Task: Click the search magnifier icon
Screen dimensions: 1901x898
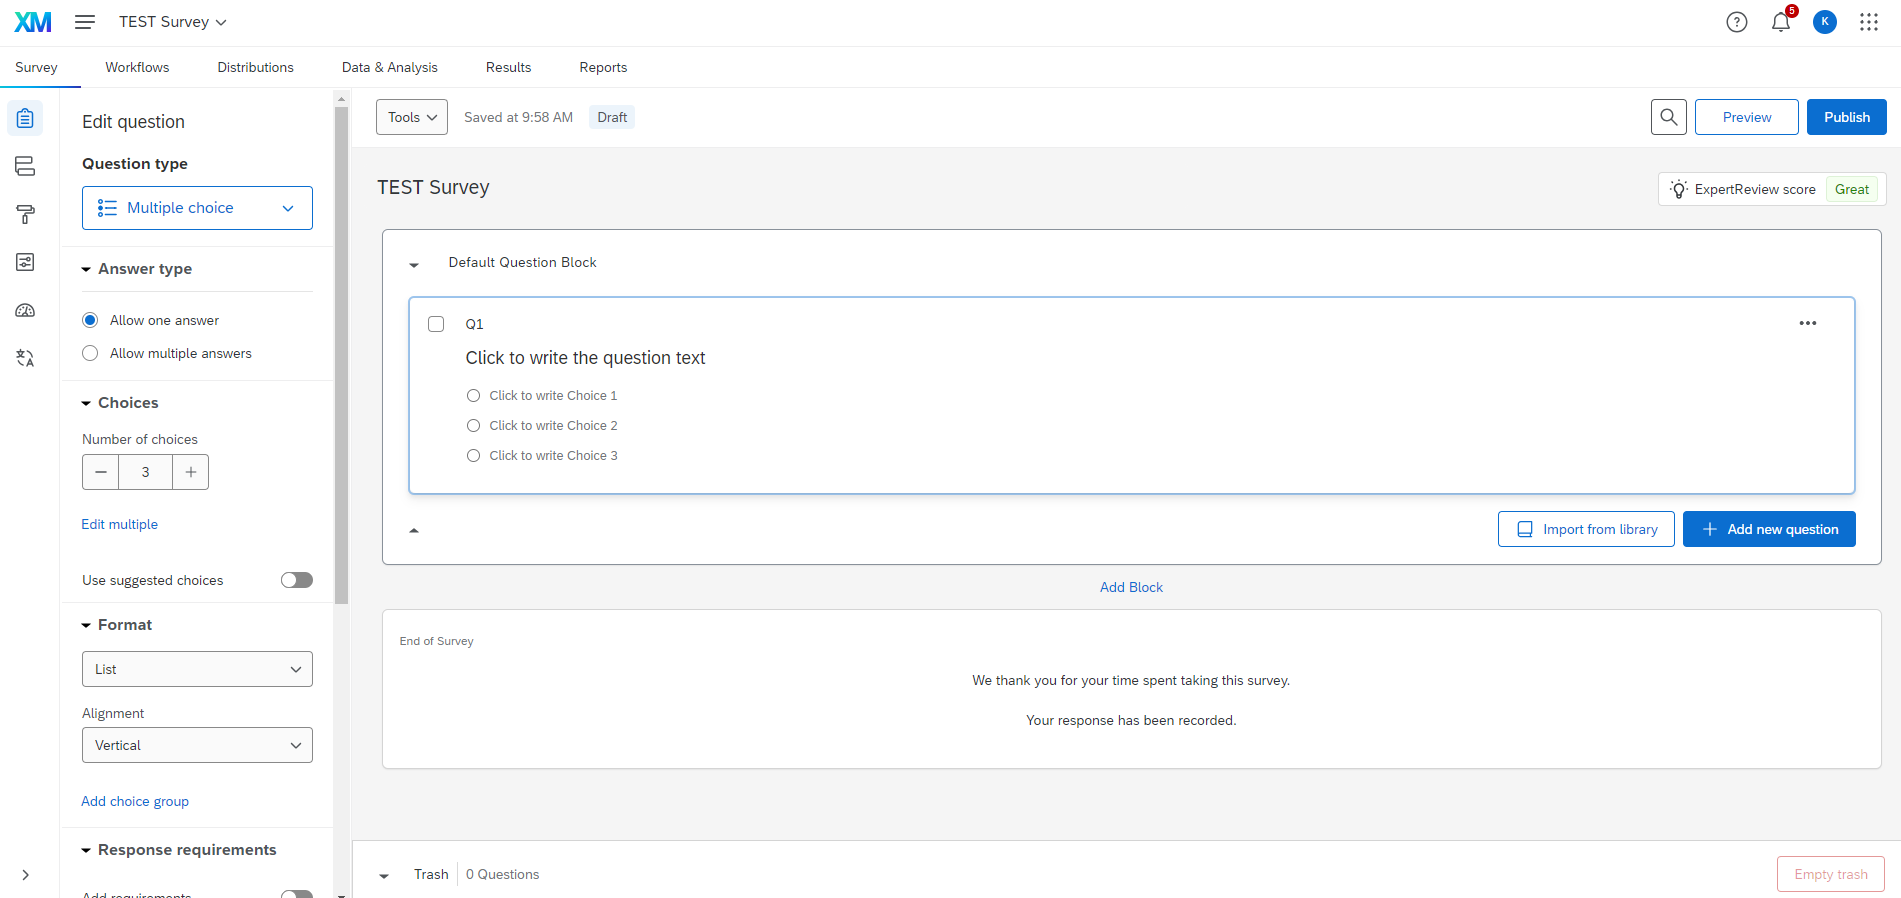Action: pyautogui.click(x=1669, y=117)
